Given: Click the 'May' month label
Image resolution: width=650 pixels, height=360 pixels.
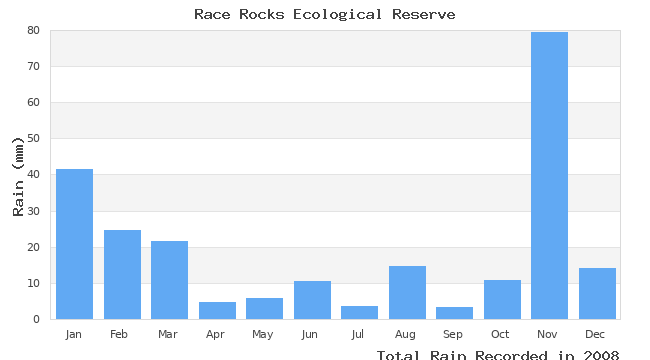Looking at the screenshot, I should (262, 334).
